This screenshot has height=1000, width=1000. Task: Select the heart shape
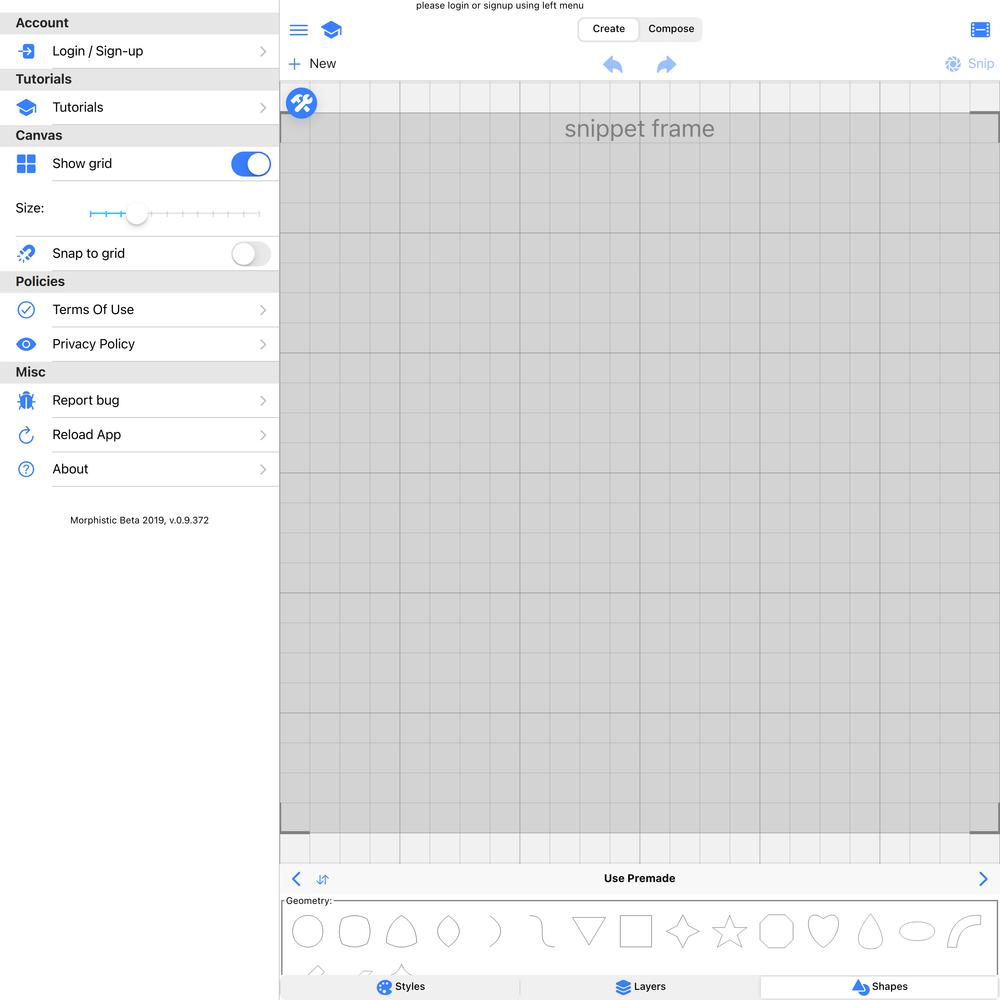(823, 931)
